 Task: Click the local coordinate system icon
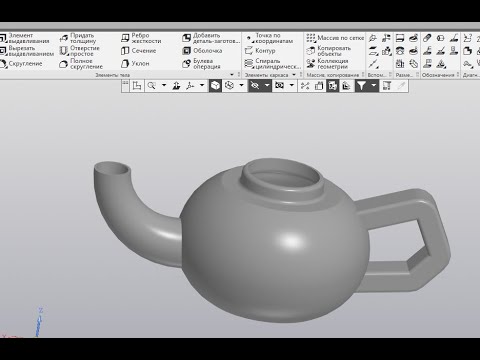[x=137, y=86]
